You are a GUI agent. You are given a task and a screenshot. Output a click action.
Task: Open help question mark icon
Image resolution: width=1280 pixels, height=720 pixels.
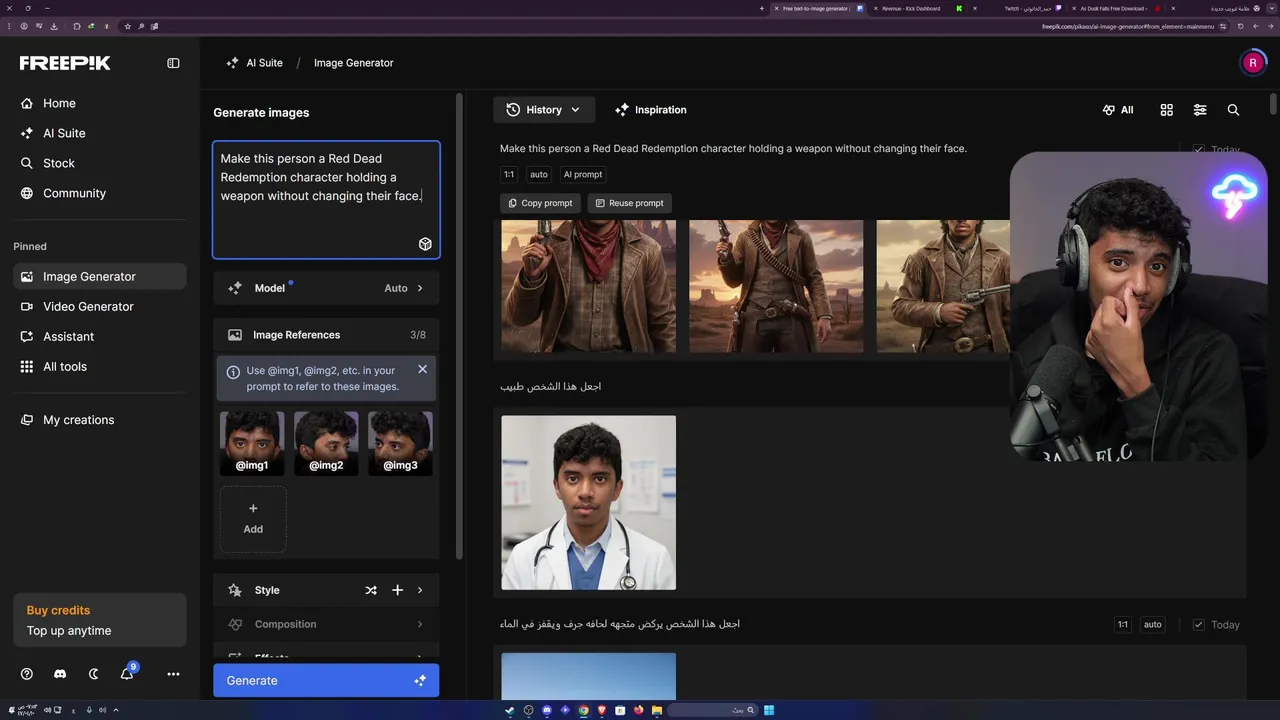(27, 674)
